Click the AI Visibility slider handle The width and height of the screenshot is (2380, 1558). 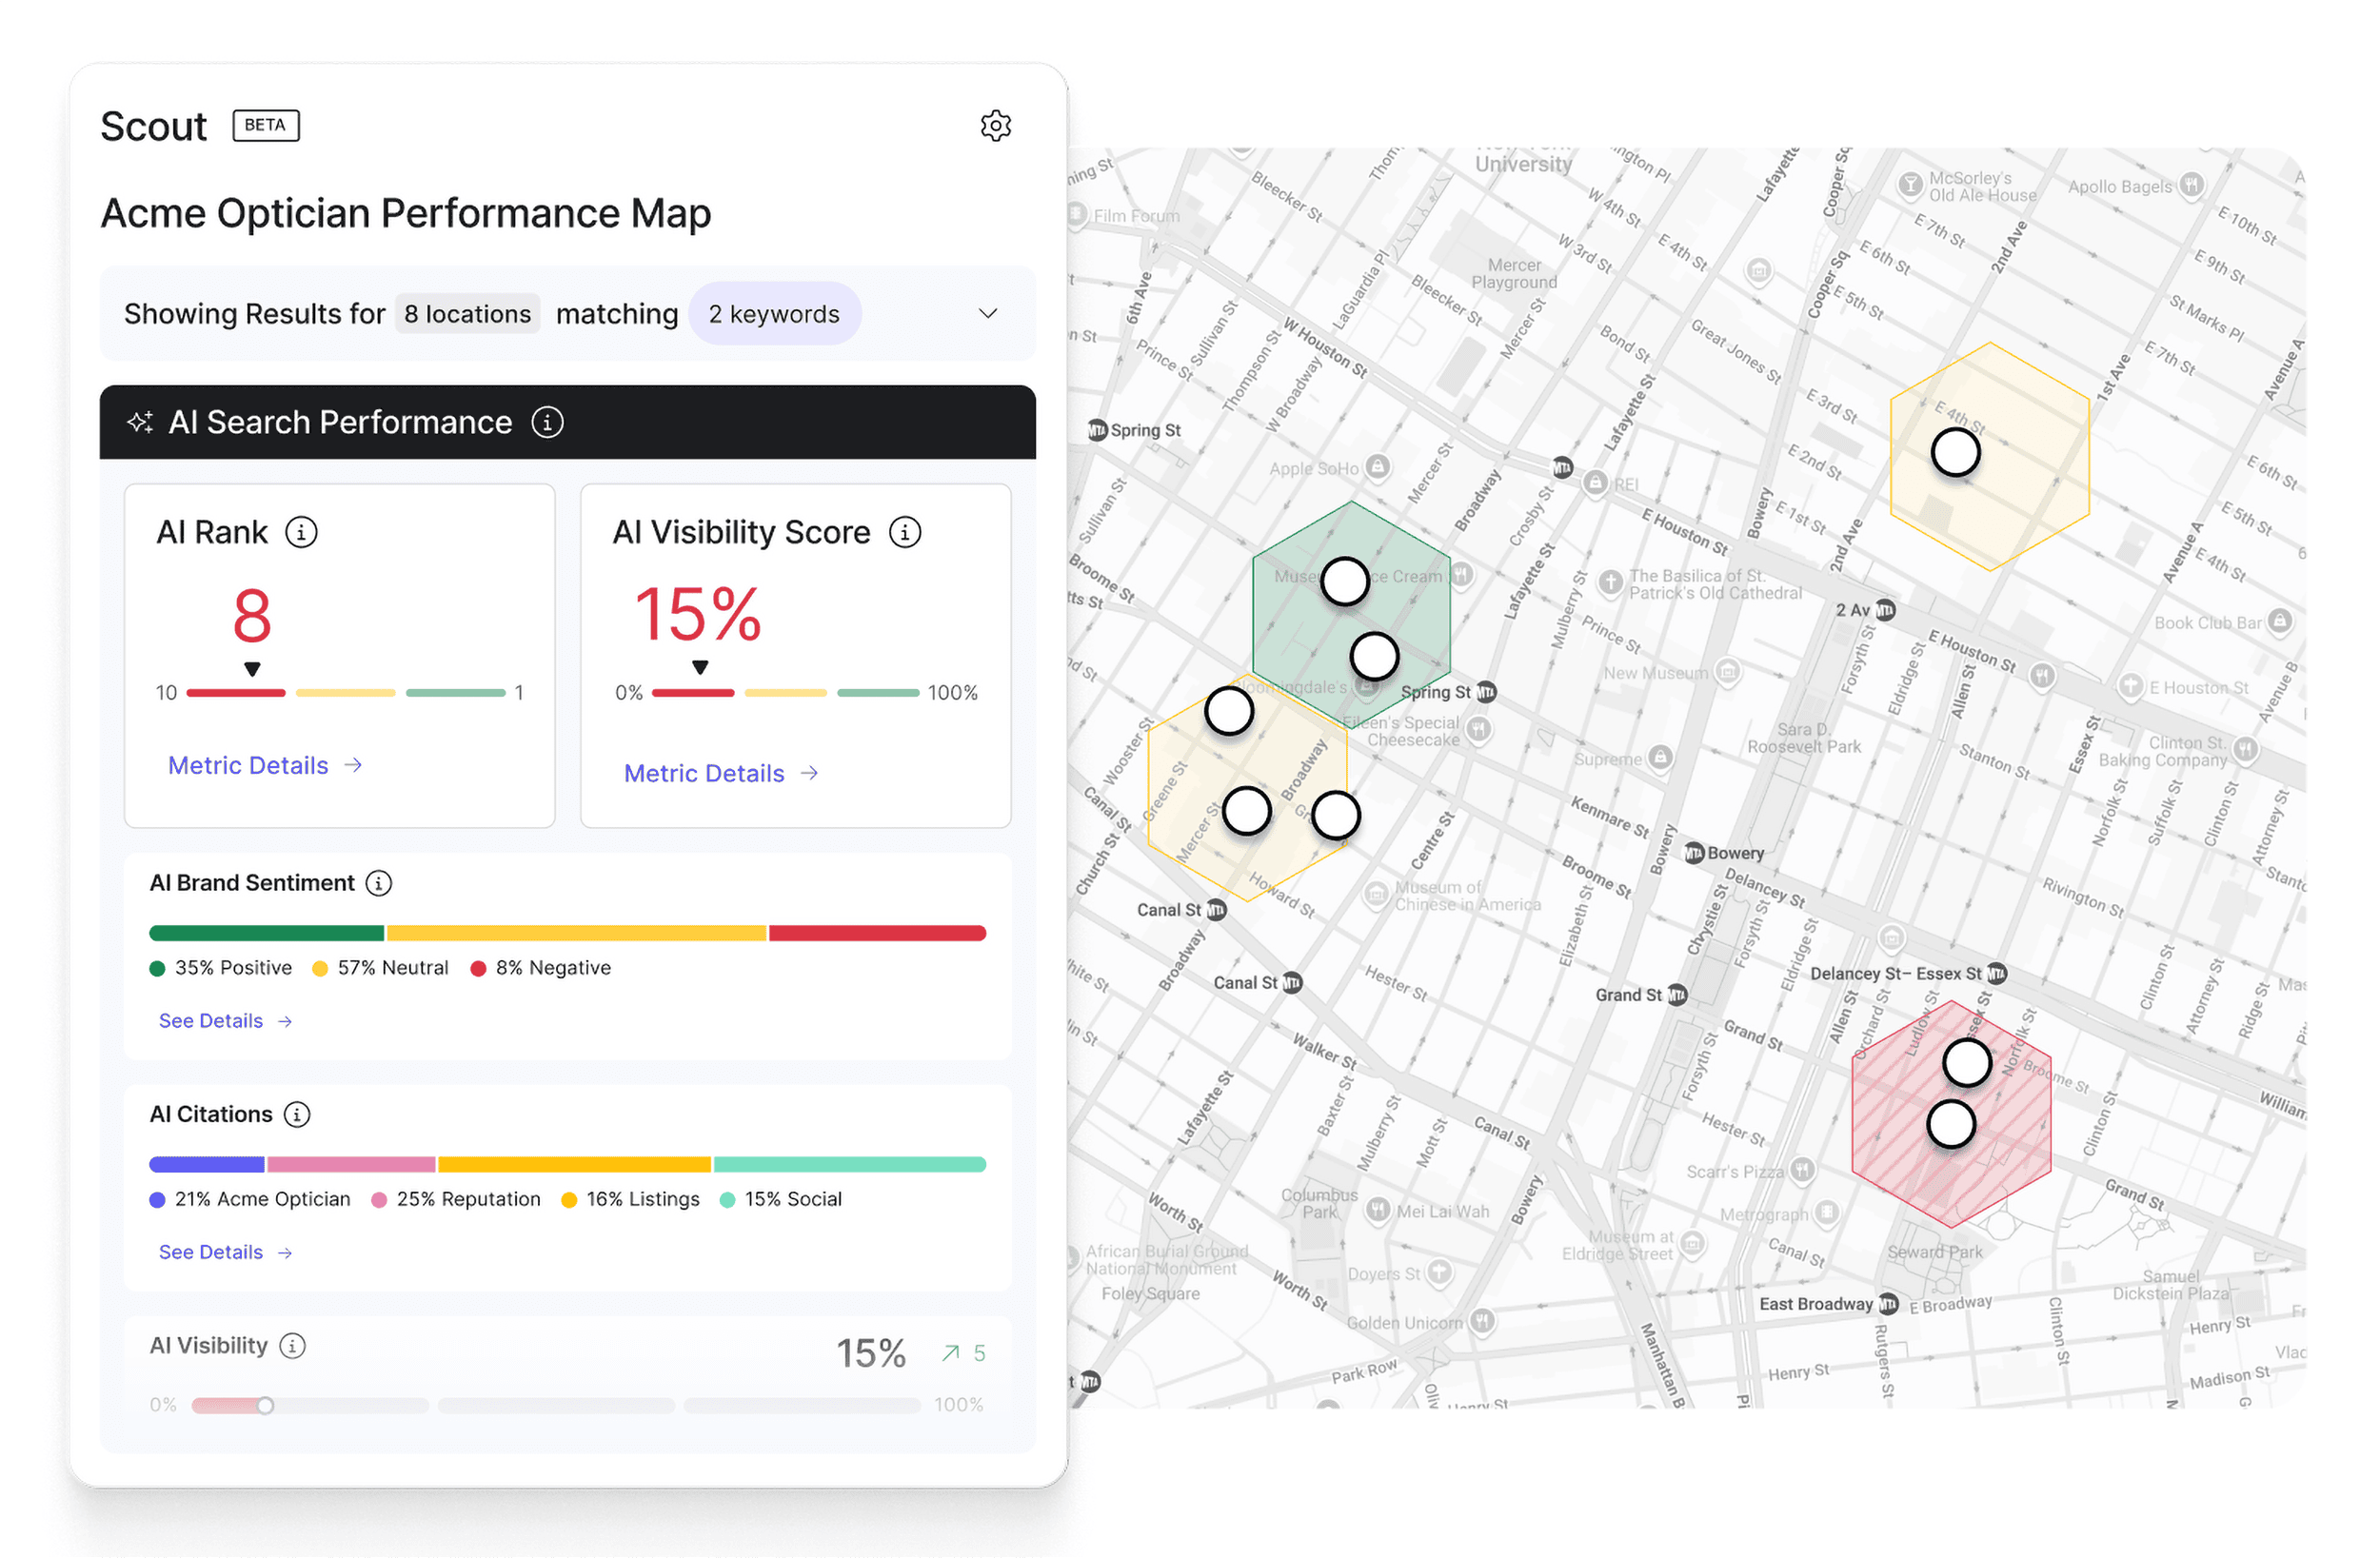point(265,1406)
